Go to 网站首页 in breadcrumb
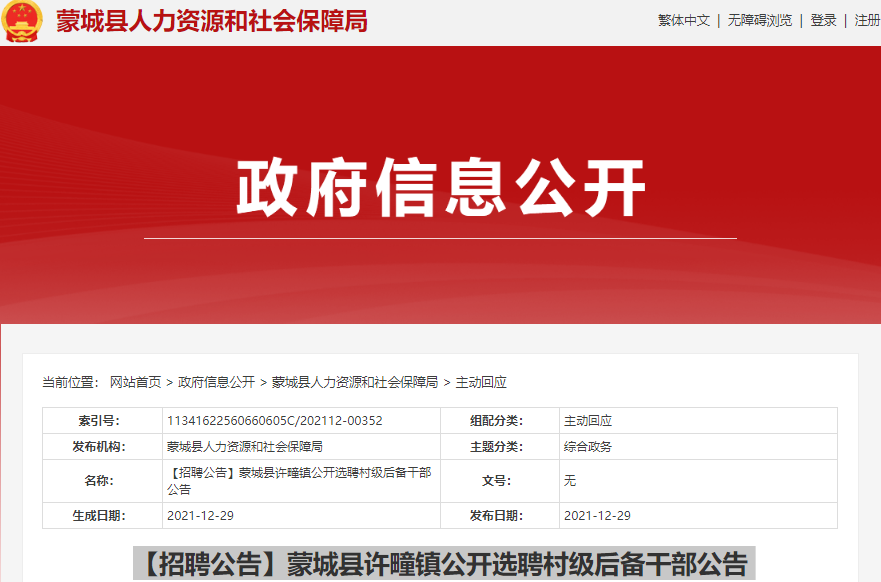Viewport: 881px width, 582px height. click(x=135, y=383)
